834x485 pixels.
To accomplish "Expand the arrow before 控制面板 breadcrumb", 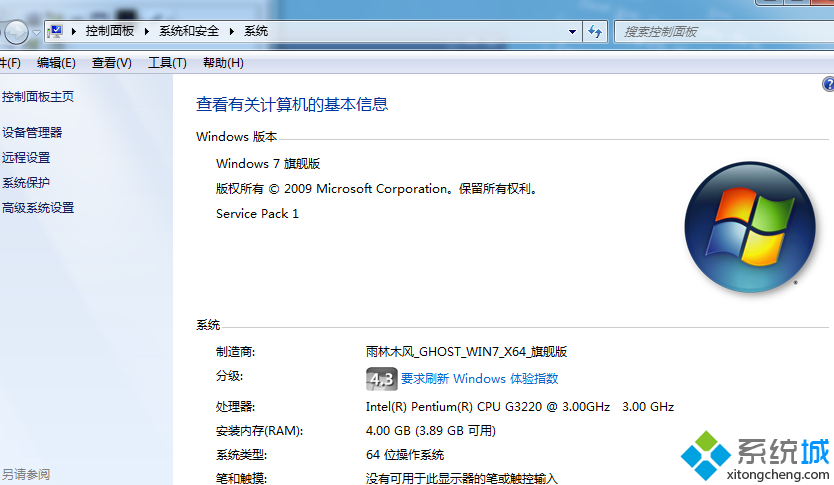I will 75,32.
